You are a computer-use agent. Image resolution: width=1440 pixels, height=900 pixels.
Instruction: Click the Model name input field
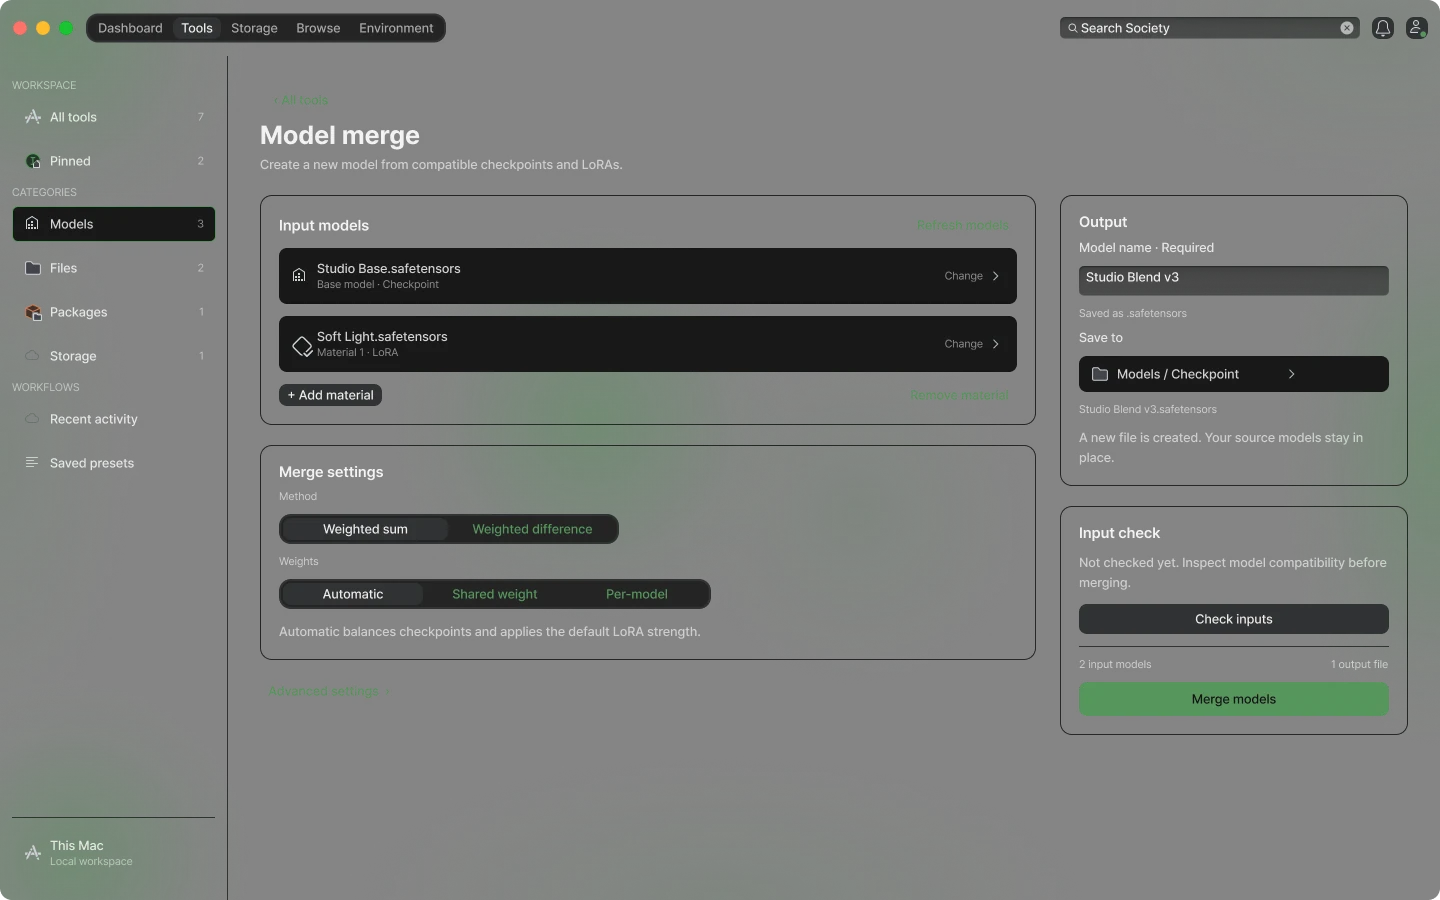(1234, 280)
